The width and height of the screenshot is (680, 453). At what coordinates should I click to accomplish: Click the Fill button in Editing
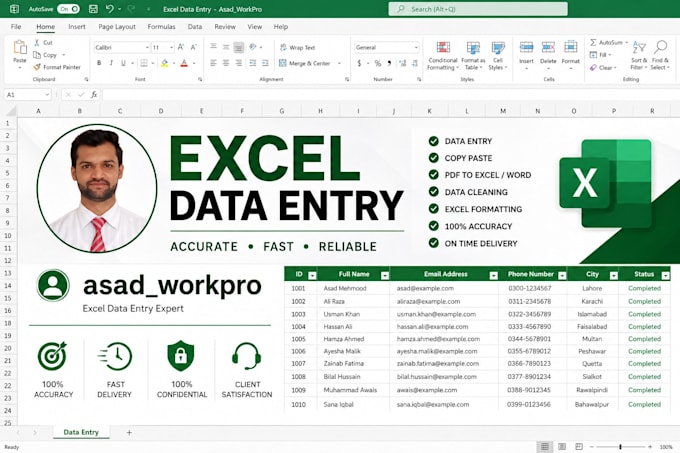coord(600,55)
